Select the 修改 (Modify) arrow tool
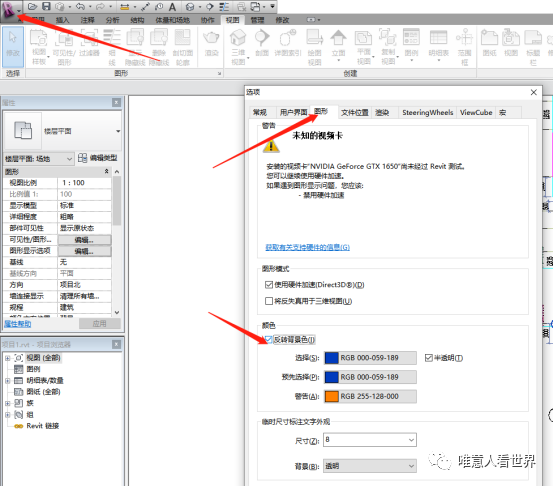553x486 pixels. pos(13,46)
